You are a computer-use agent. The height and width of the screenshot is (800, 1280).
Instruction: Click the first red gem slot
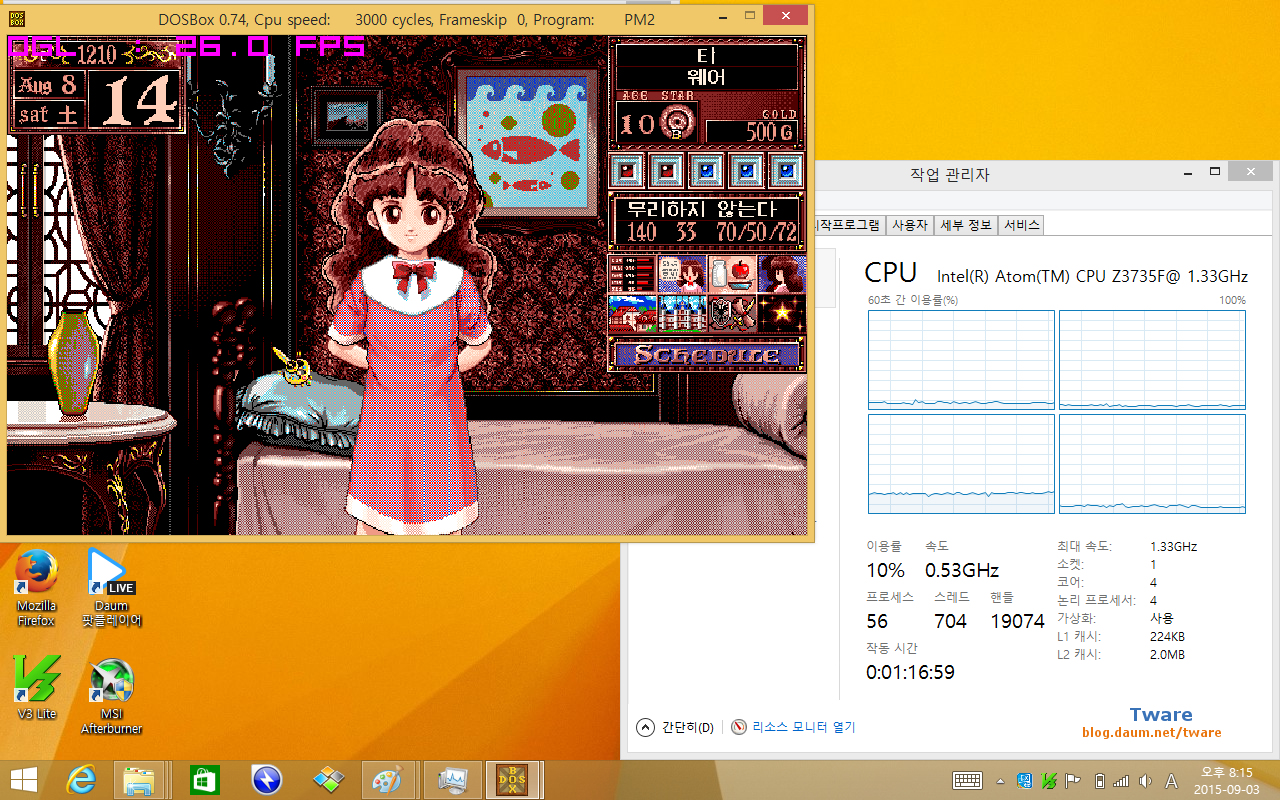[627, 170]
